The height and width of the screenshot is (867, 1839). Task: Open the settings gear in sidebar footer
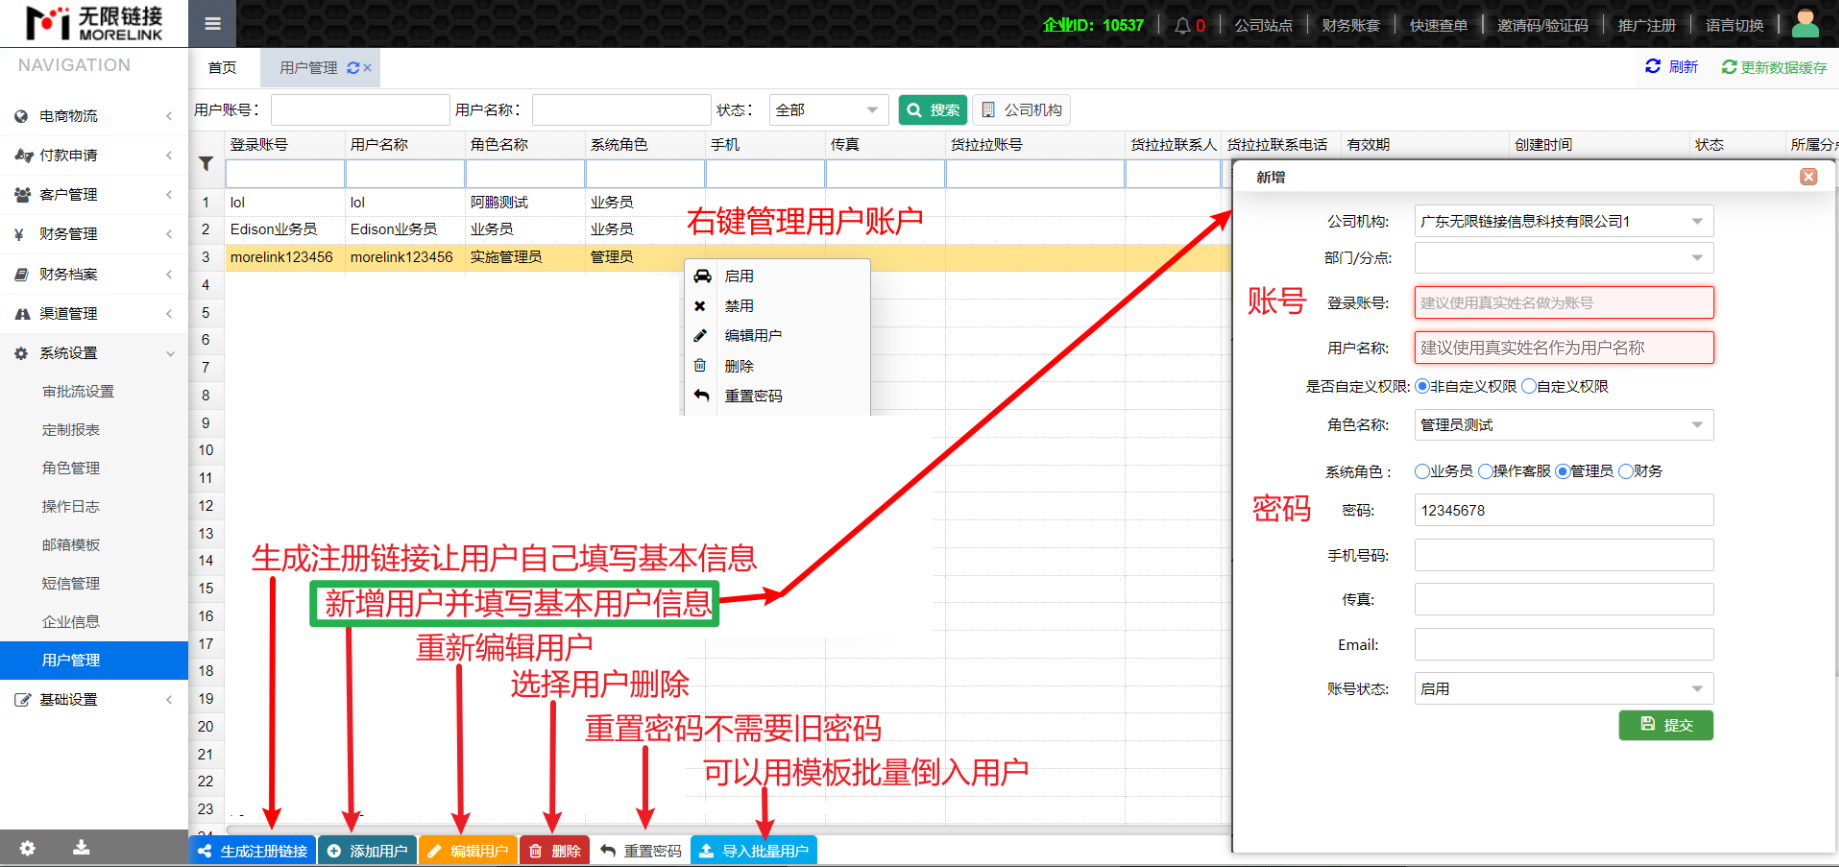coord(27,848)
